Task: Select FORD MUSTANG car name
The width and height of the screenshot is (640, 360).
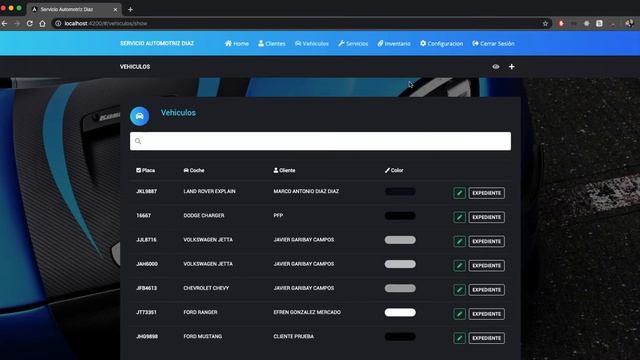Action: pos(203,336)
